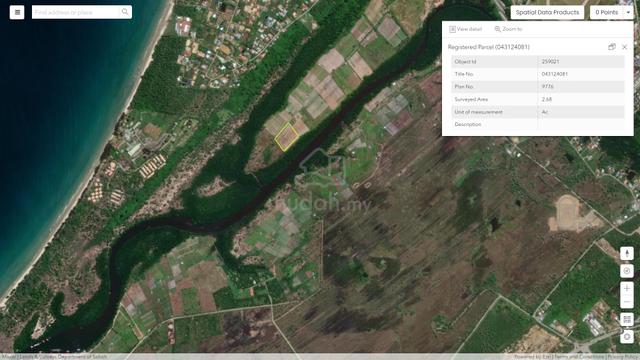Screen dimensions: 640x360
Task: Click the Registered Parcel (043124081) title
Action: point(489,47)
